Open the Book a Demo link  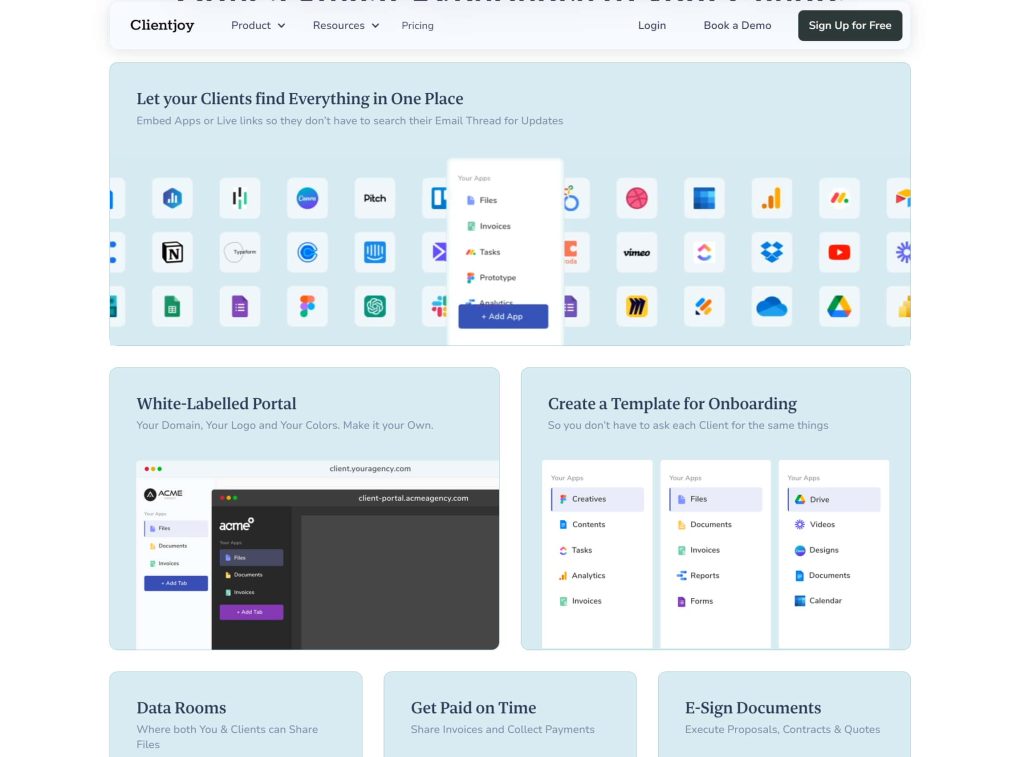(737, 25)
